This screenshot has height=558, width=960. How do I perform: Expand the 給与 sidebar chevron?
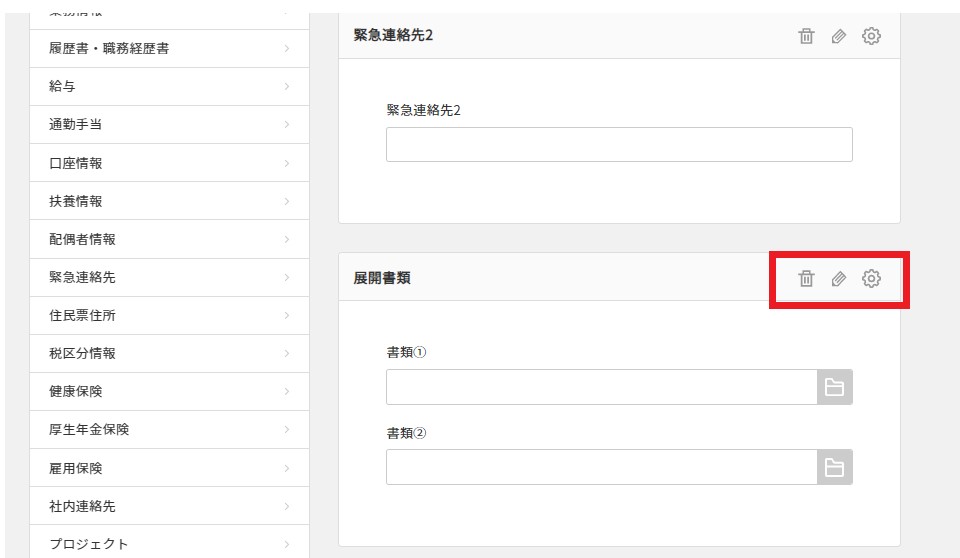pos(286,87)
